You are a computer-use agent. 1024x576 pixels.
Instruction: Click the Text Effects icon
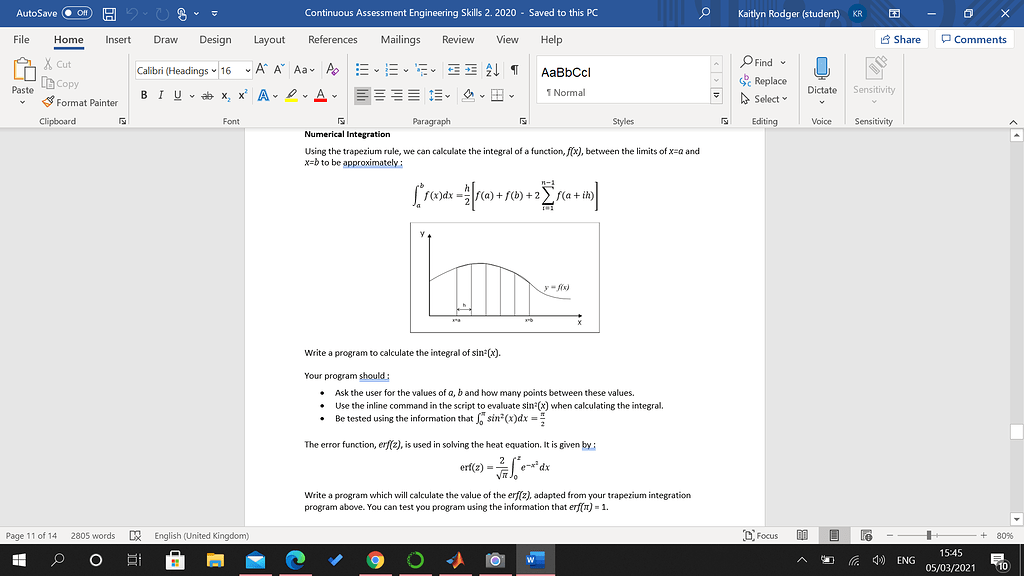(x=263, y=95)
